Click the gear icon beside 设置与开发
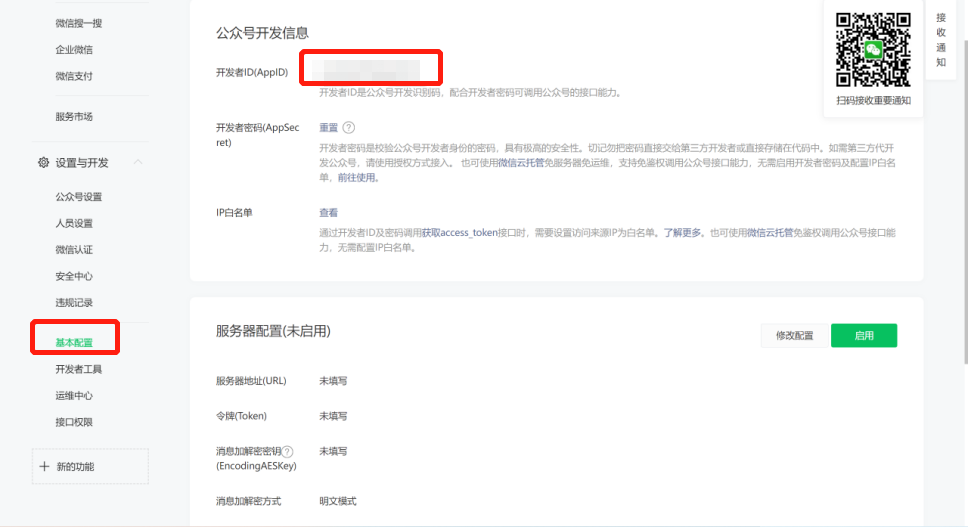The width and height of the screenshot is (968, 527). click(43, 163)
